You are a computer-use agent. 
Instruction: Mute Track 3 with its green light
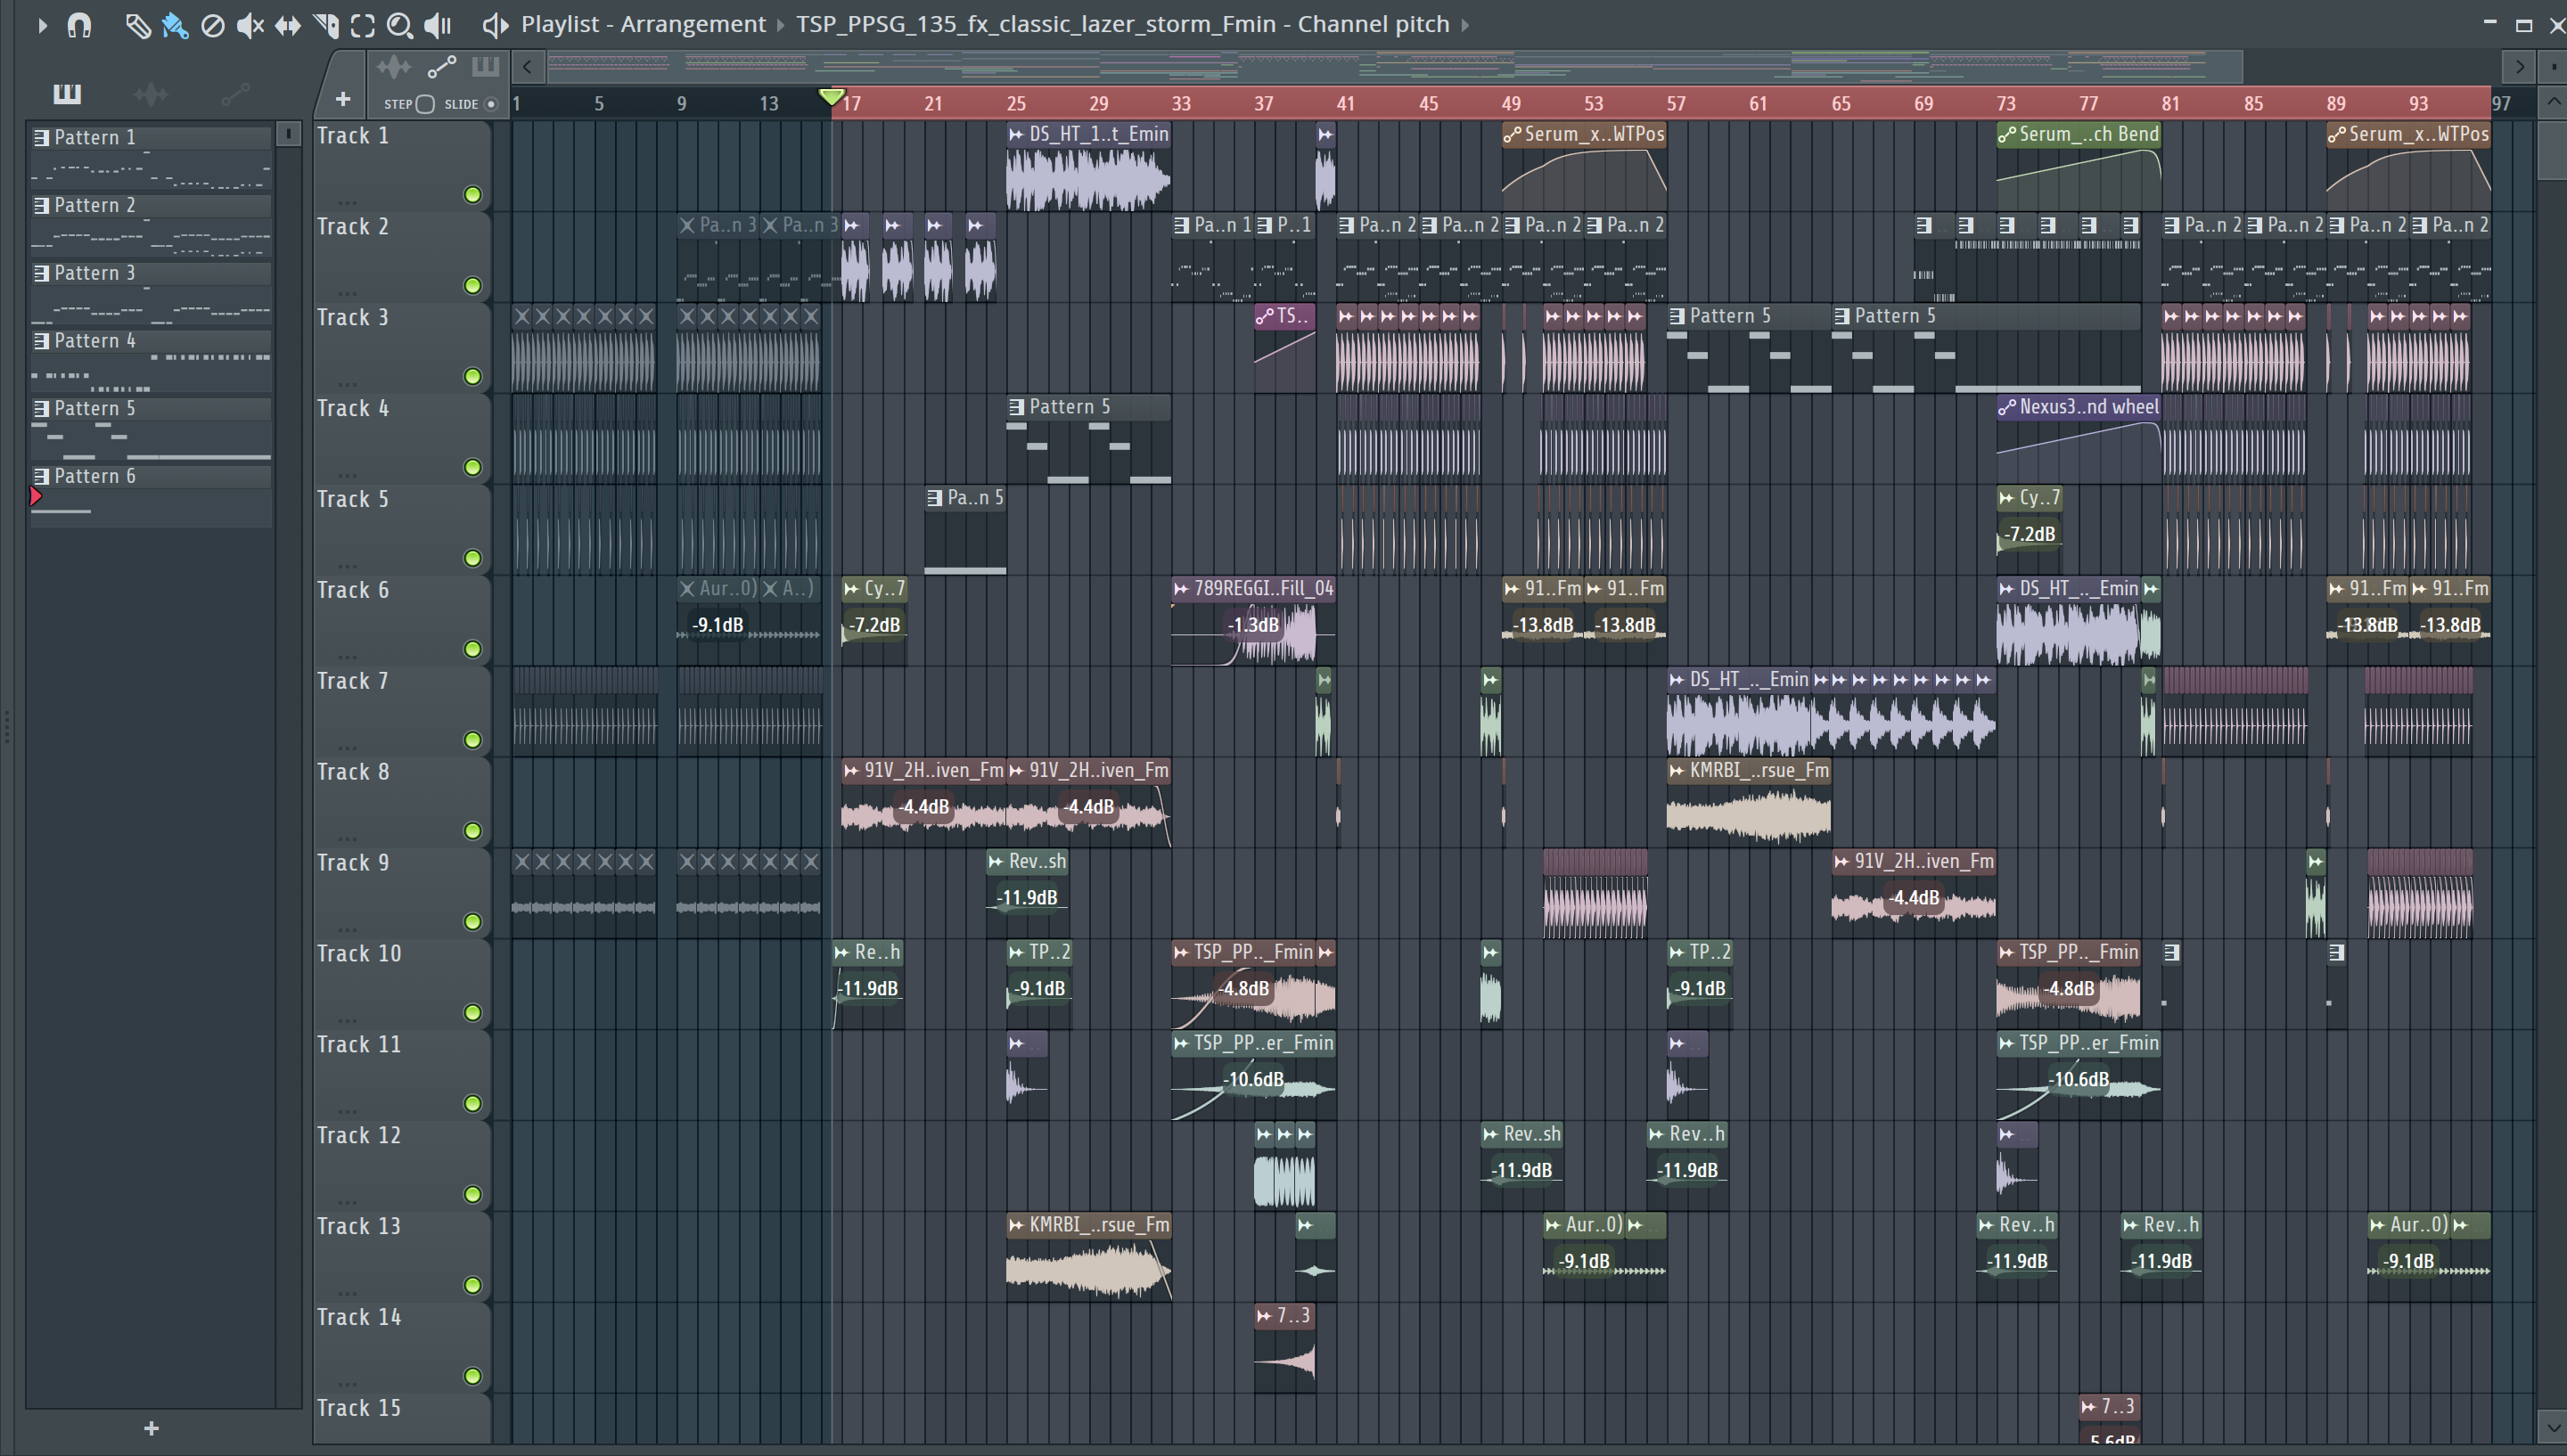pos(473,377)
